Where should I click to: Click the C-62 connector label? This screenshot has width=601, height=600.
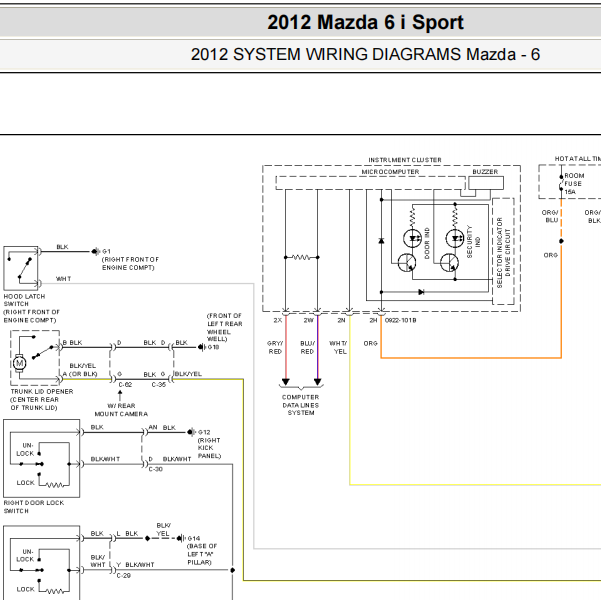(x=125, y=385)
